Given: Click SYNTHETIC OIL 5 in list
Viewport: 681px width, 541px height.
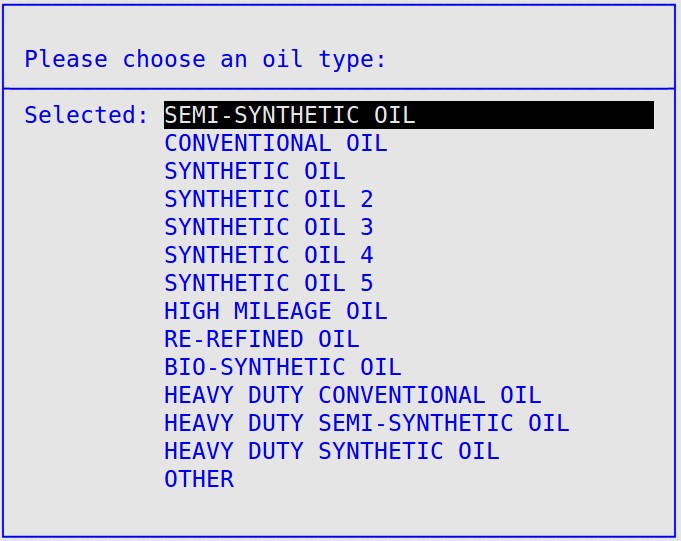Looking at the screenshot, I should tap(269, 283).
